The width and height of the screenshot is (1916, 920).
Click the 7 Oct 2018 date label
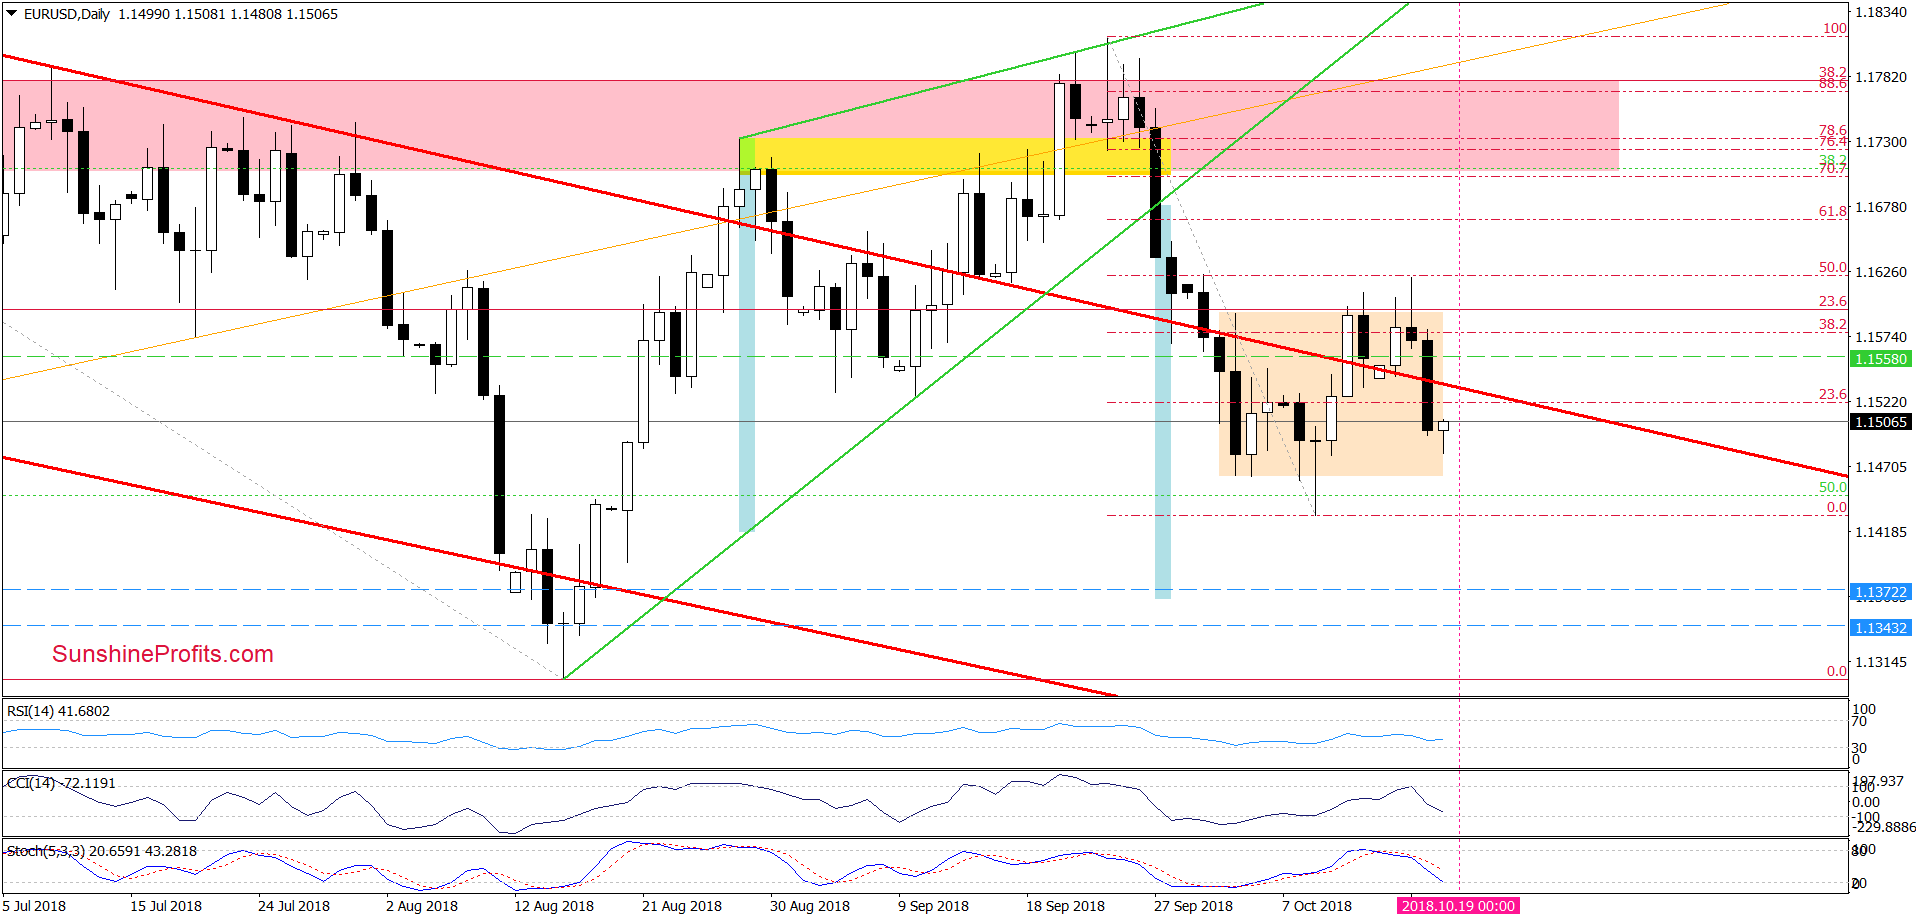click(1317, 906)
